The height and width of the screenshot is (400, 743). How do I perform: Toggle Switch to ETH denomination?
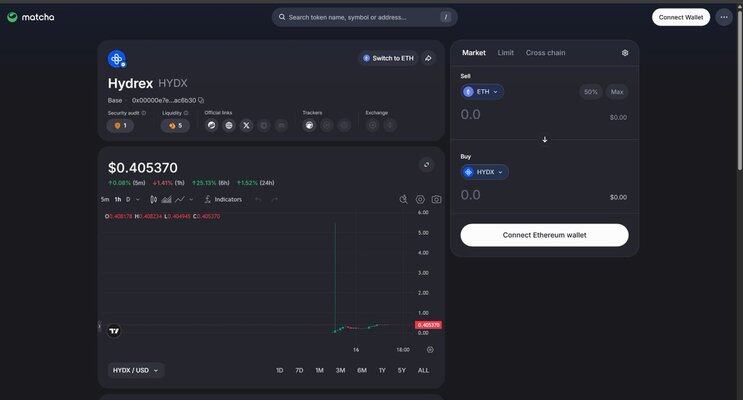[x=388, y=58]
